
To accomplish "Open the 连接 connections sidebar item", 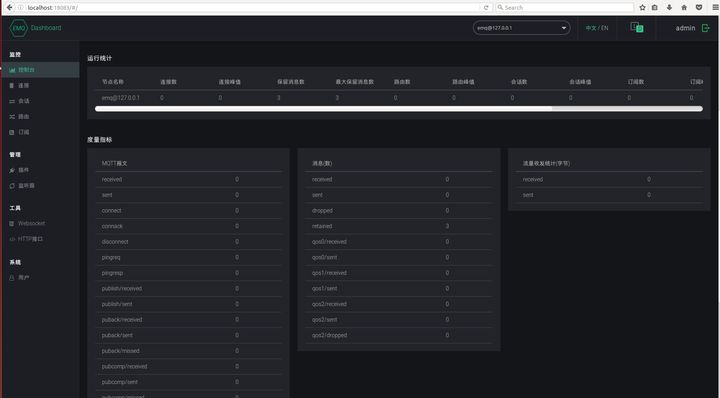I will 40,85.
